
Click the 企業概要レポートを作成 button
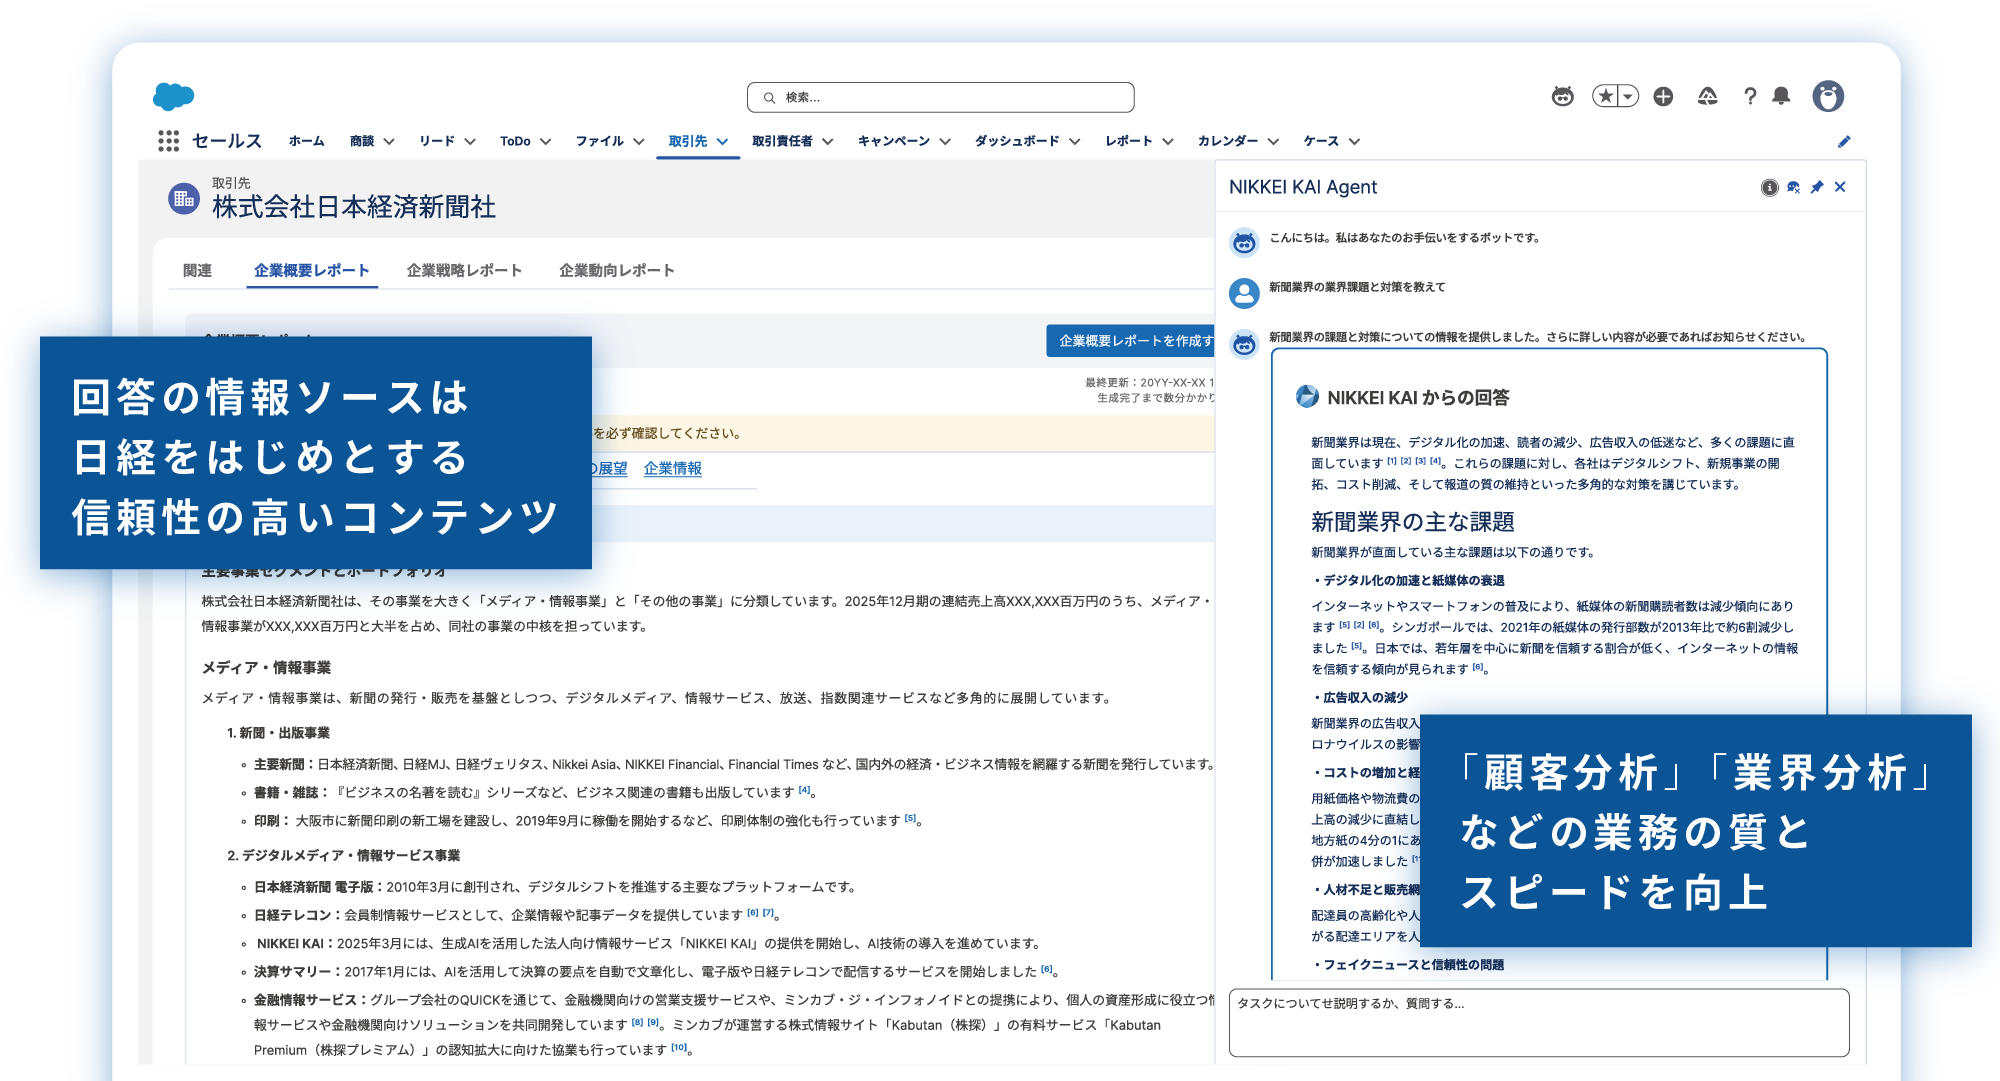point(1132,341)
